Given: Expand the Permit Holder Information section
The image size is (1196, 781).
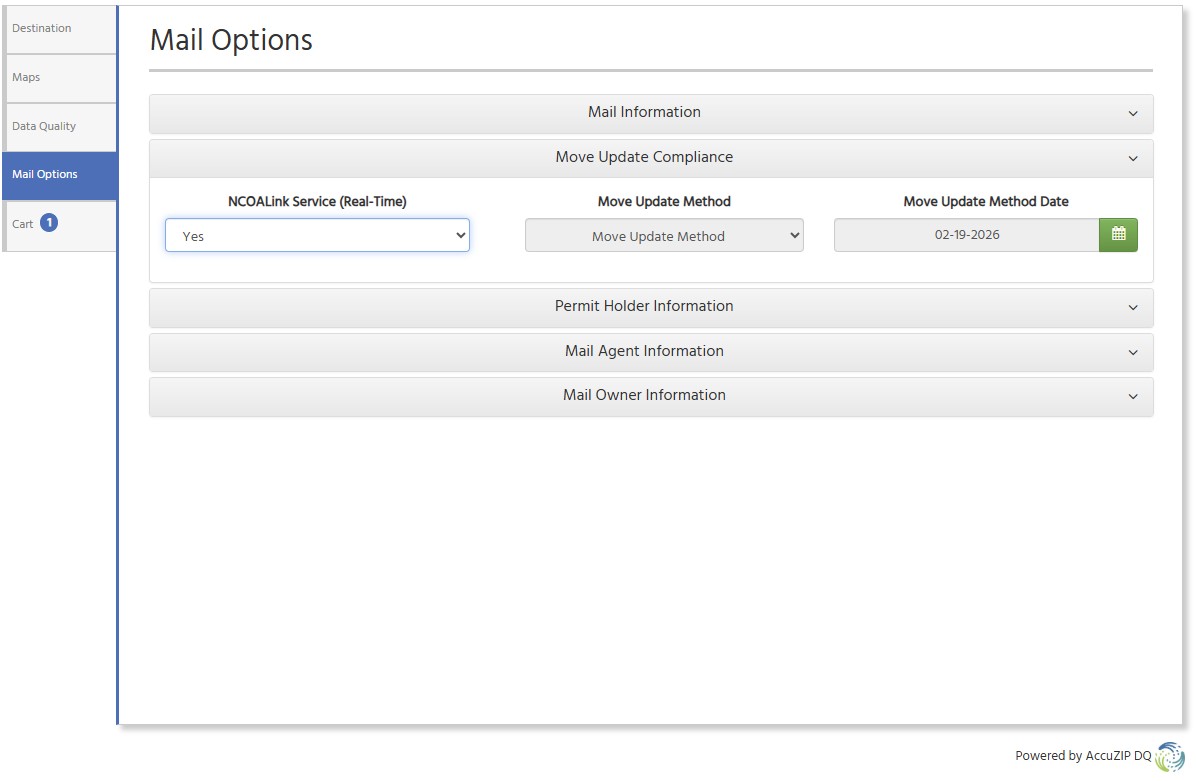Looking at the screenshot, I should (644, 307).
